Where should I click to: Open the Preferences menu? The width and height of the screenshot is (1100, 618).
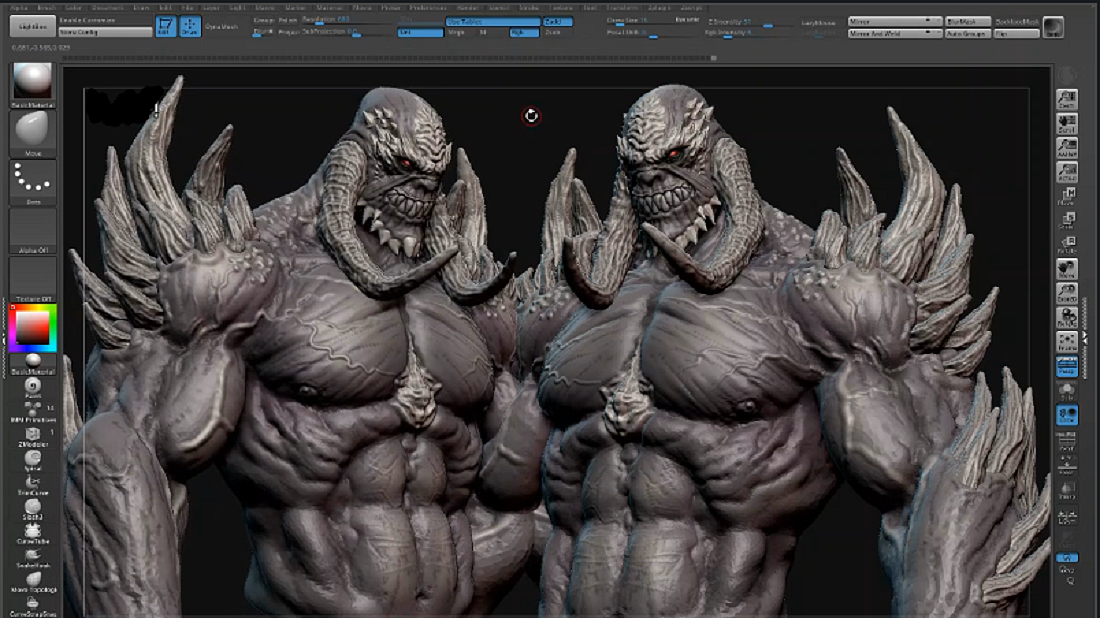[x=428, y=7]
